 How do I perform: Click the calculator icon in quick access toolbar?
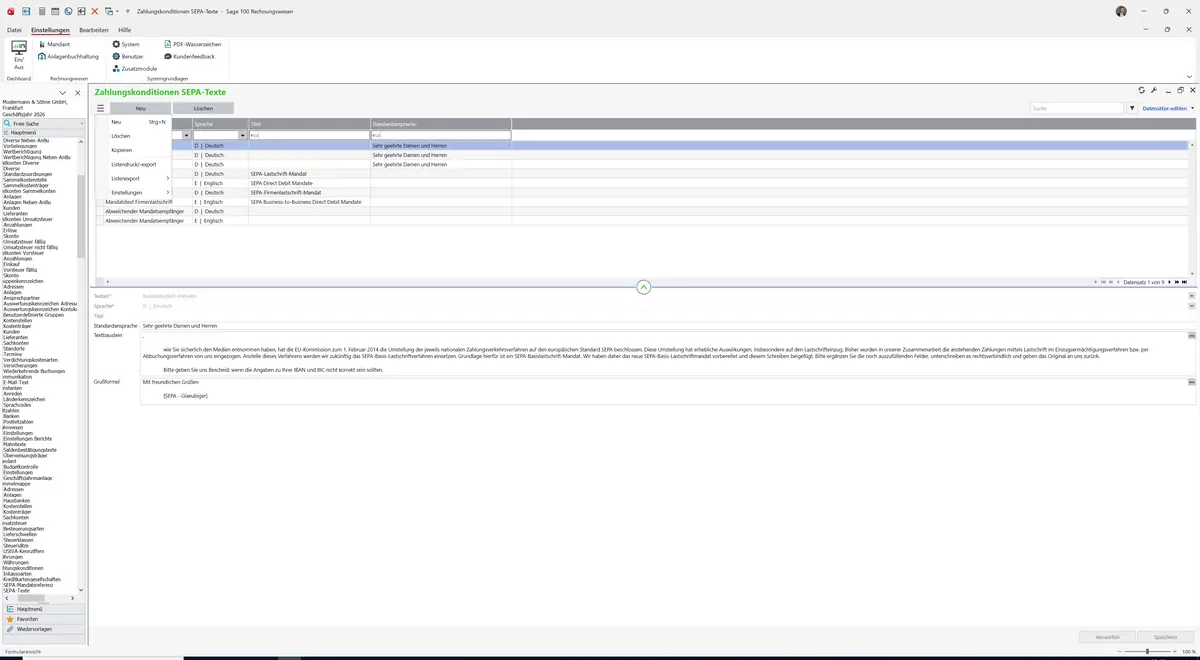point(40,10)
